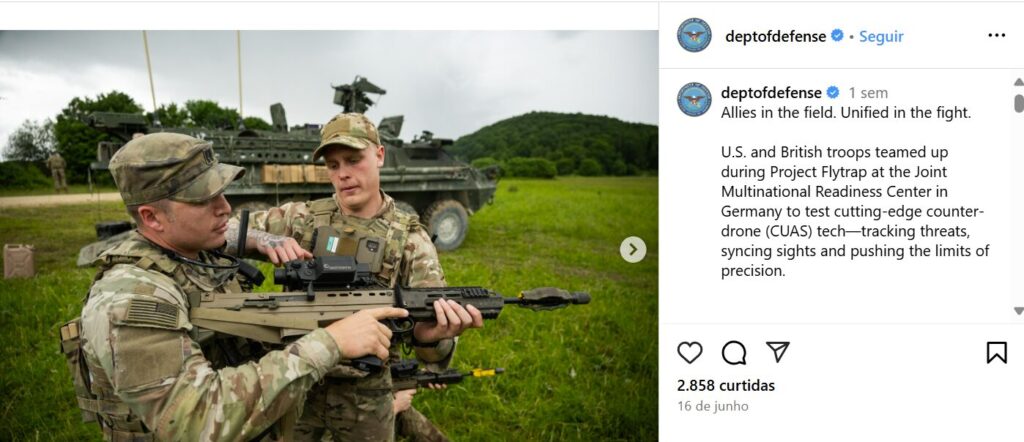Open deptofdefense profile from header username
The height and width of the screenshot is (442, 1024).
[x=775, y=37]
